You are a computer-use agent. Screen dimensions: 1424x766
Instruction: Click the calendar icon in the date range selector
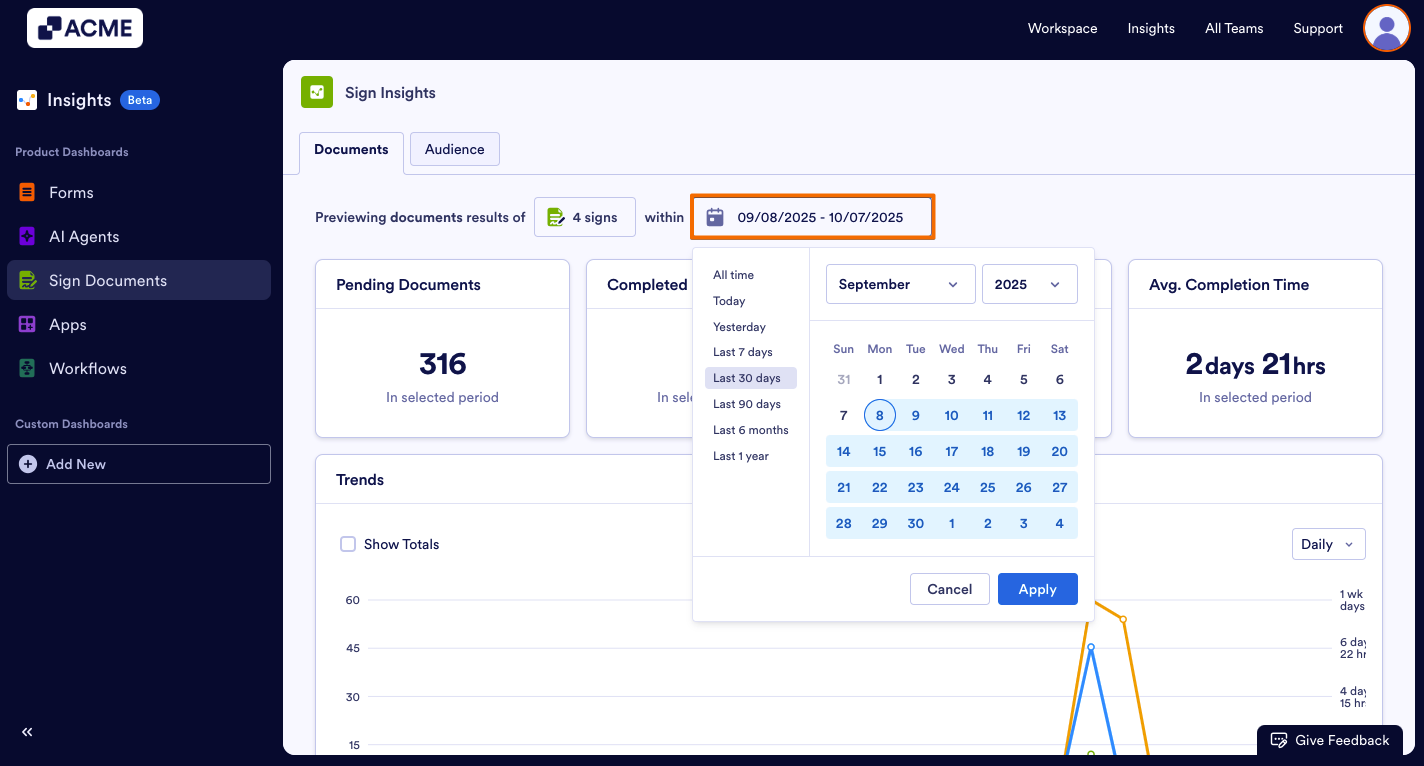[714, 216]
